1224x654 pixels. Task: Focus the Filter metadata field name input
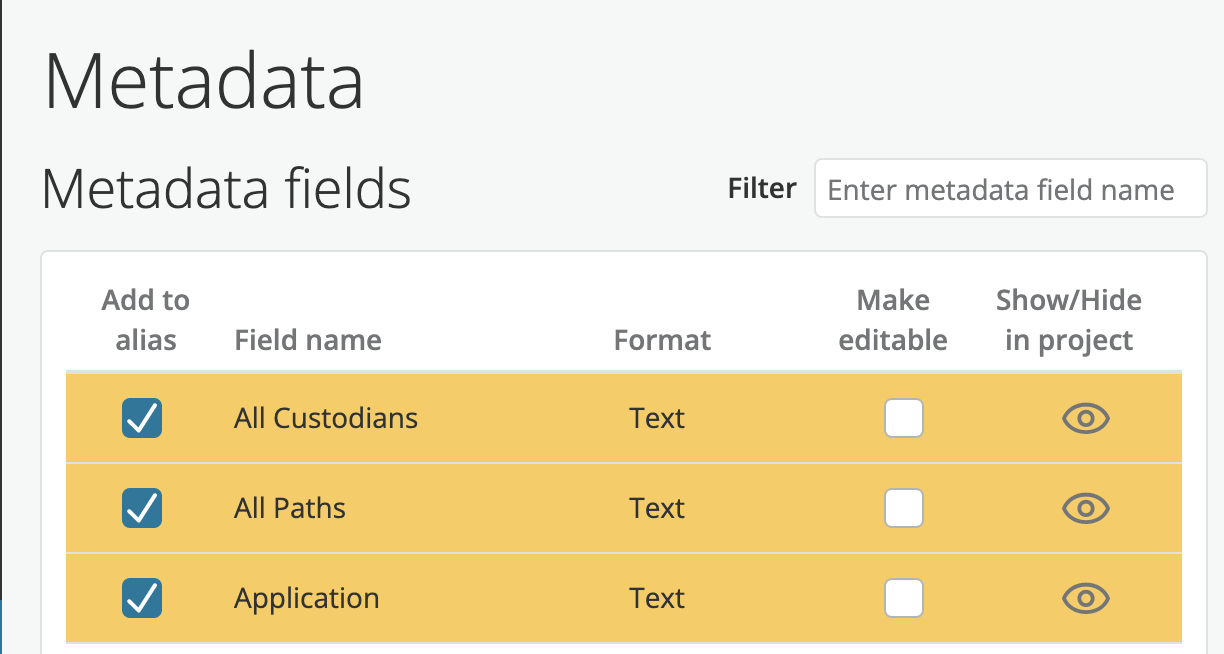coord(1011,188)
